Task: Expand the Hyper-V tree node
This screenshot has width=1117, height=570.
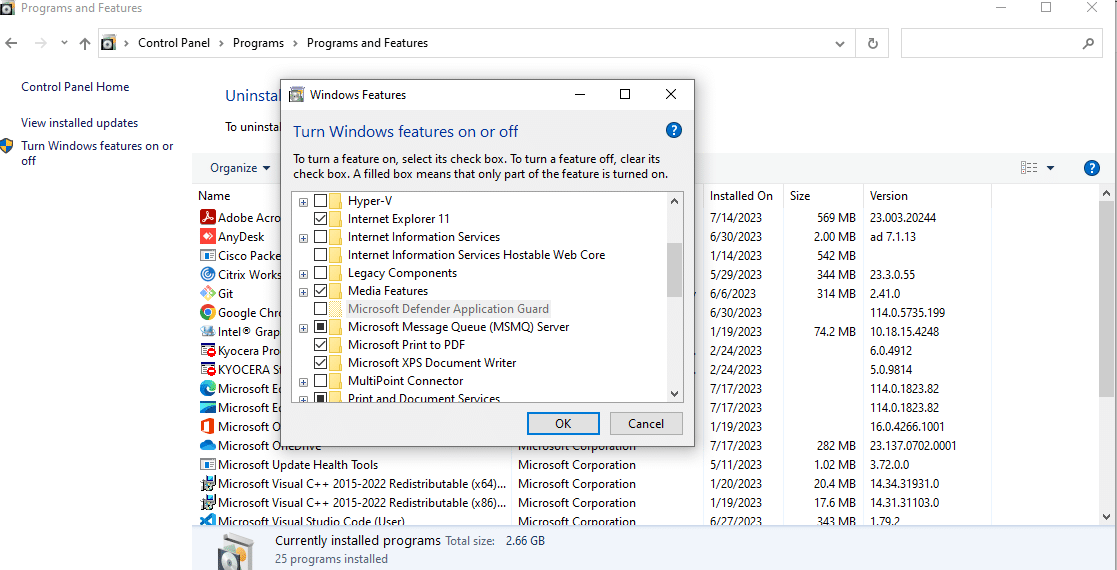Action: tap(303, 202)
